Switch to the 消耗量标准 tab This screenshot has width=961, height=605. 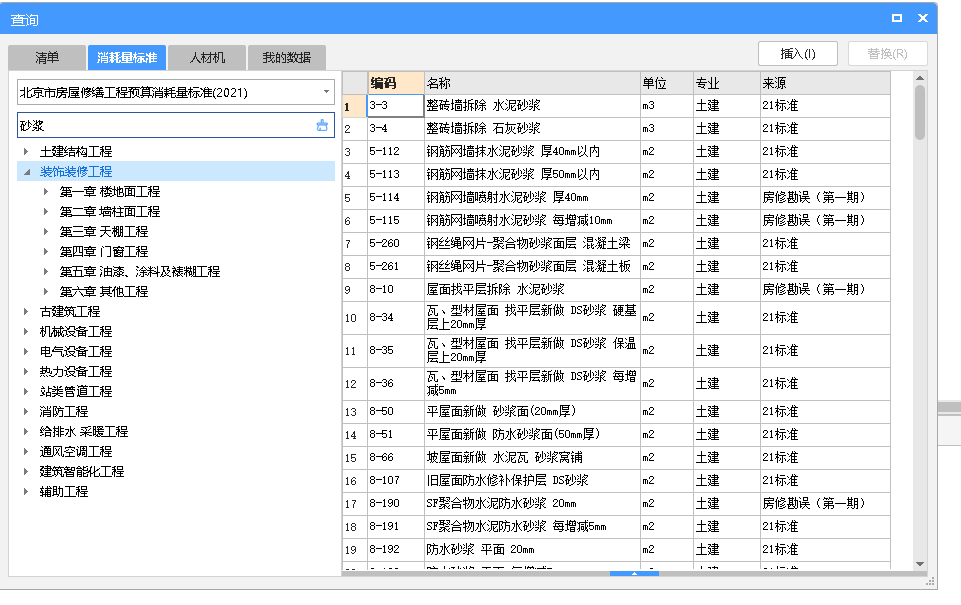[127, 58]
